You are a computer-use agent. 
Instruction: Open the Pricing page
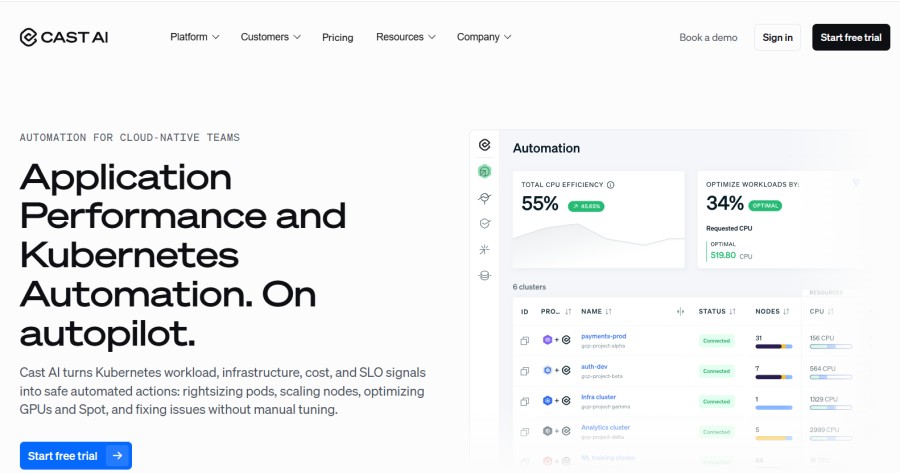tap(338, 37)
